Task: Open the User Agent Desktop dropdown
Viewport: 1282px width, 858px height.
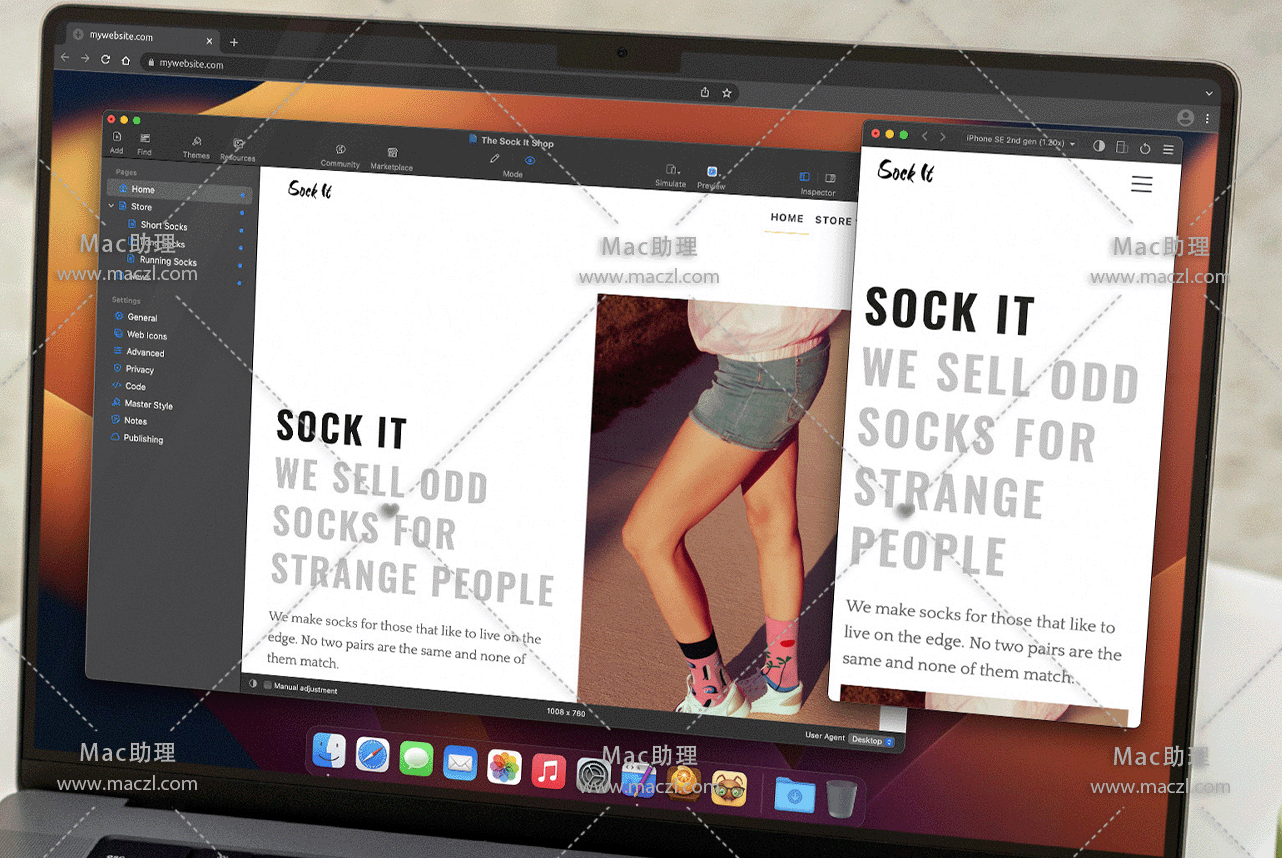Action: tap(871, 741)
